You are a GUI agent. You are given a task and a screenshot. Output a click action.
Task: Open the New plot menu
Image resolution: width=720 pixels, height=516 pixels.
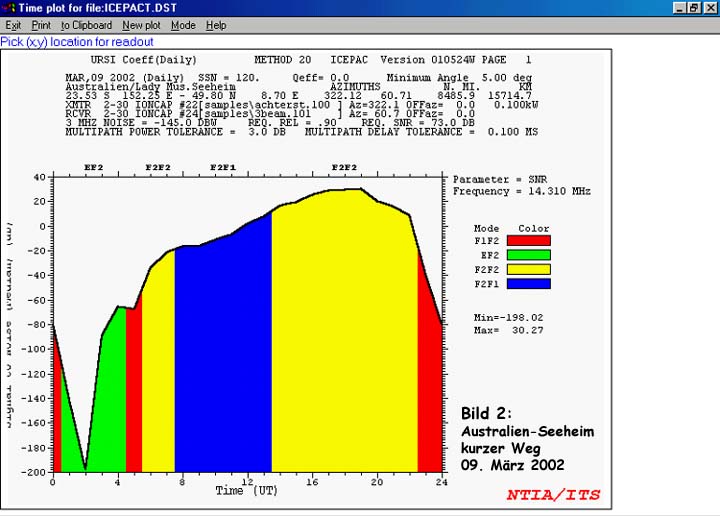141,25
